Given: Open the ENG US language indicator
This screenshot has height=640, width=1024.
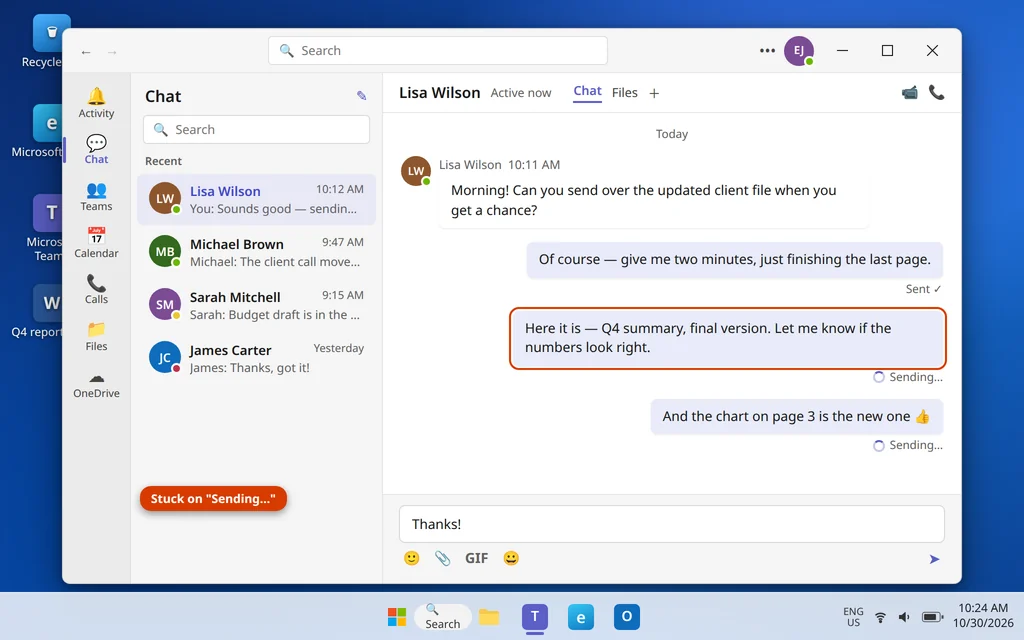Looking at the screenshot, I should coord(853,617).
